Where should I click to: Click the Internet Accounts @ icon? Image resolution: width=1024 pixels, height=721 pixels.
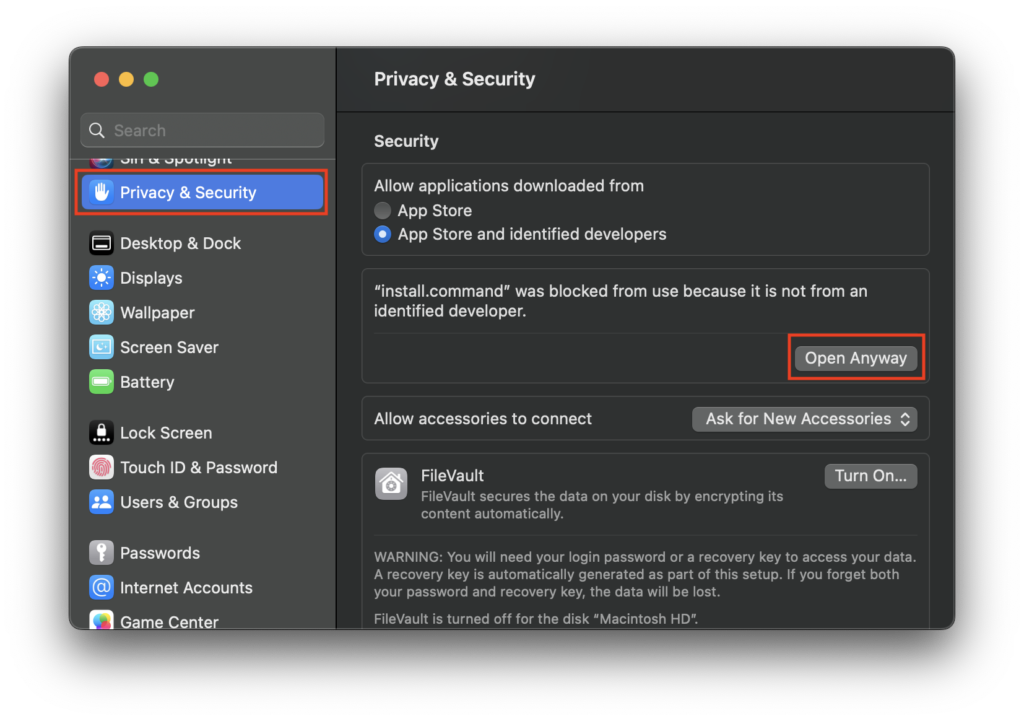coord(101,588)
